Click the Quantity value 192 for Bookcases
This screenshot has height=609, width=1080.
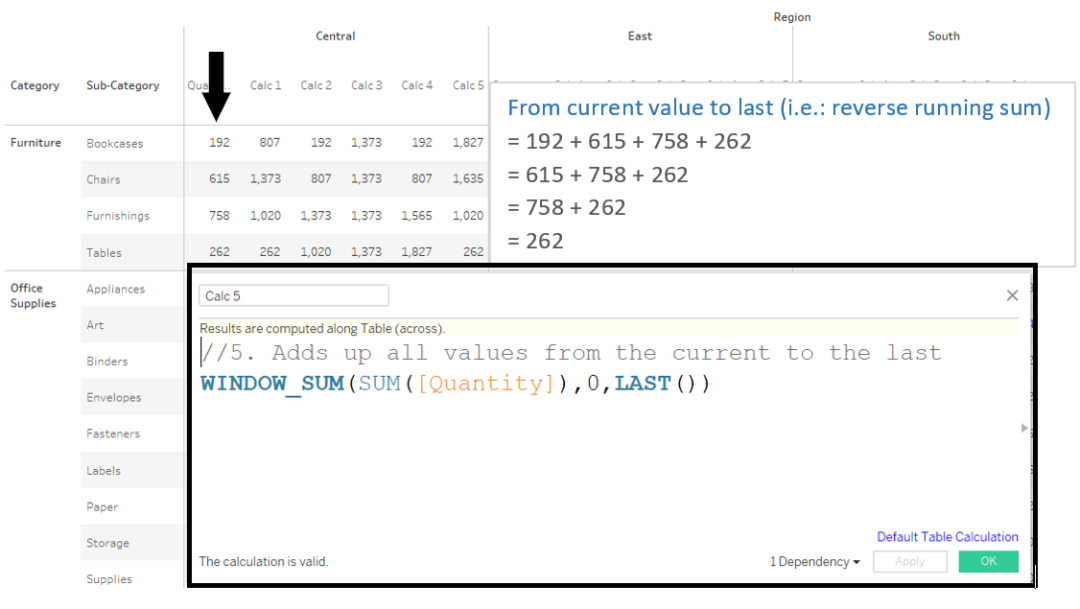click(219, 142)
